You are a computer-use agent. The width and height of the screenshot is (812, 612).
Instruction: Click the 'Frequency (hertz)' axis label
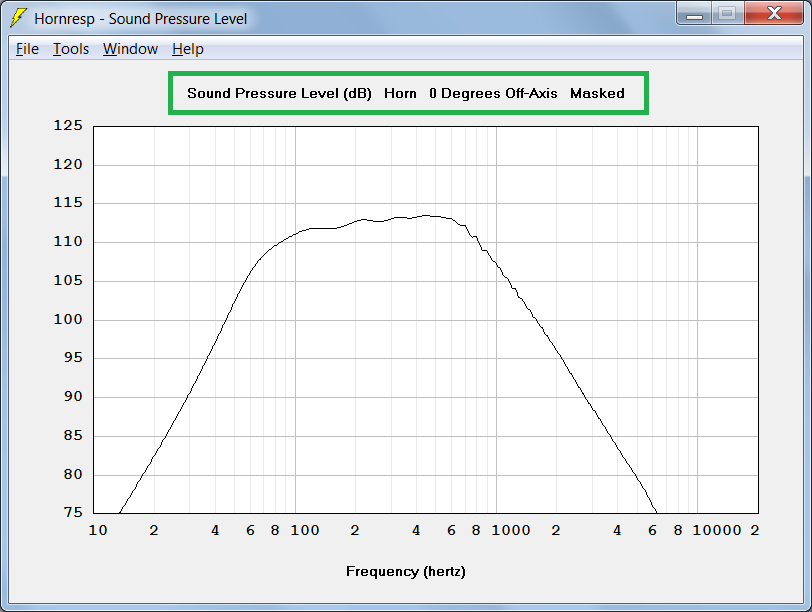click(405, 572)
